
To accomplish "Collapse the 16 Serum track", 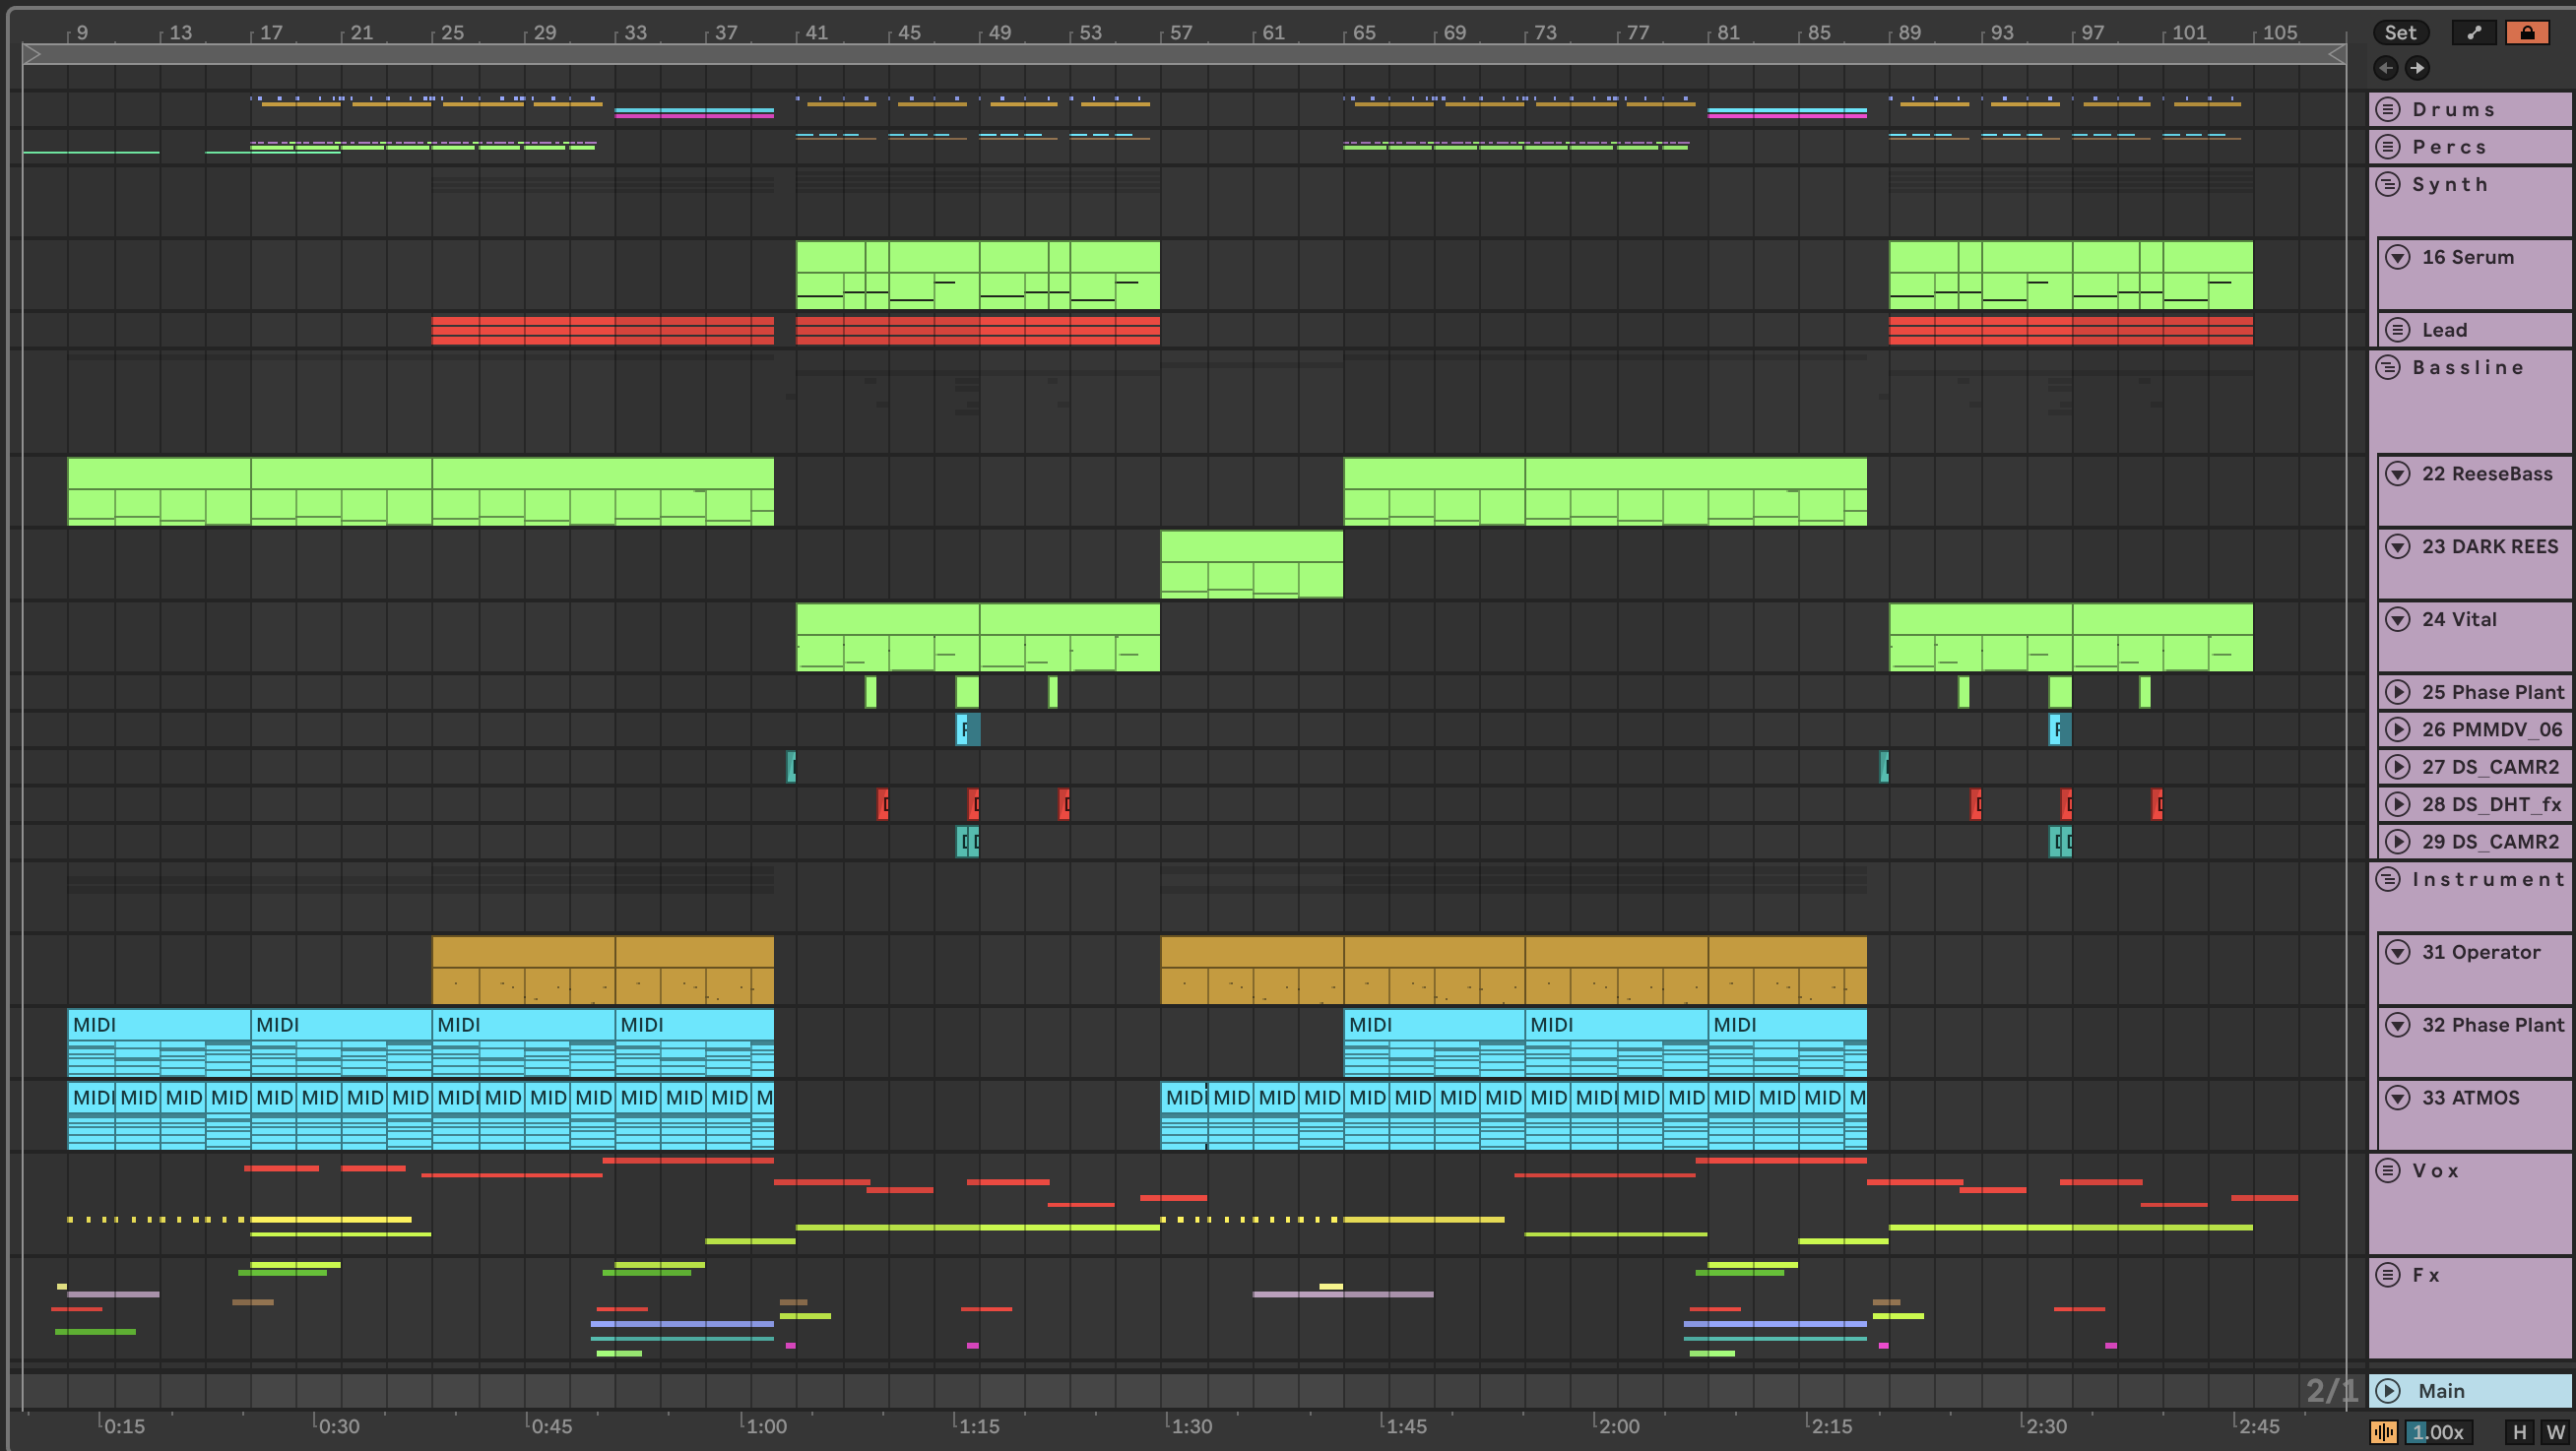I will point(2398,257).
